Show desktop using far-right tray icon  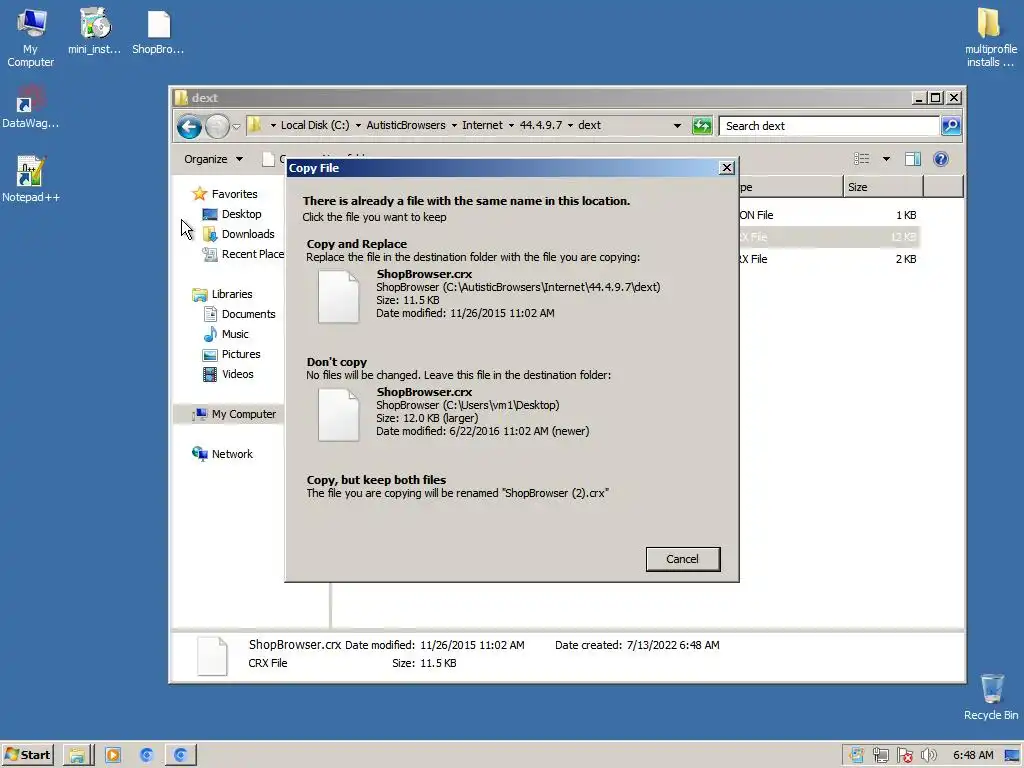pyautogui.click(x=1012, y=755)
